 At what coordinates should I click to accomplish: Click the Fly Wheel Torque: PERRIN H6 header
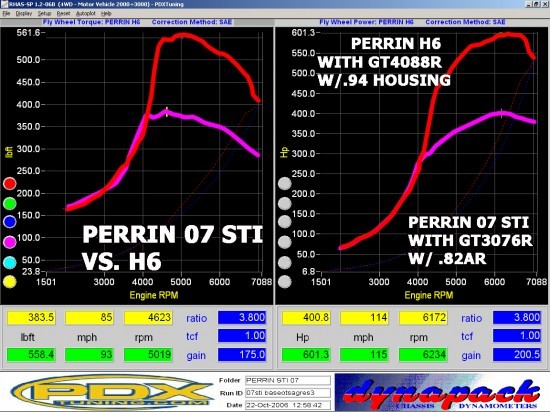tap(92, 22)
